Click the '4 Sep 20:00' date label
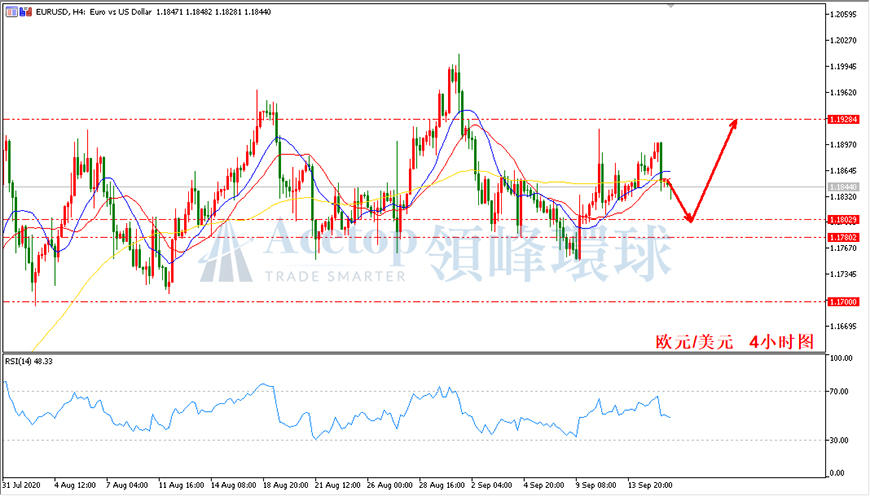The width and height of the screenshot is (870, 496). coord(544,485)
